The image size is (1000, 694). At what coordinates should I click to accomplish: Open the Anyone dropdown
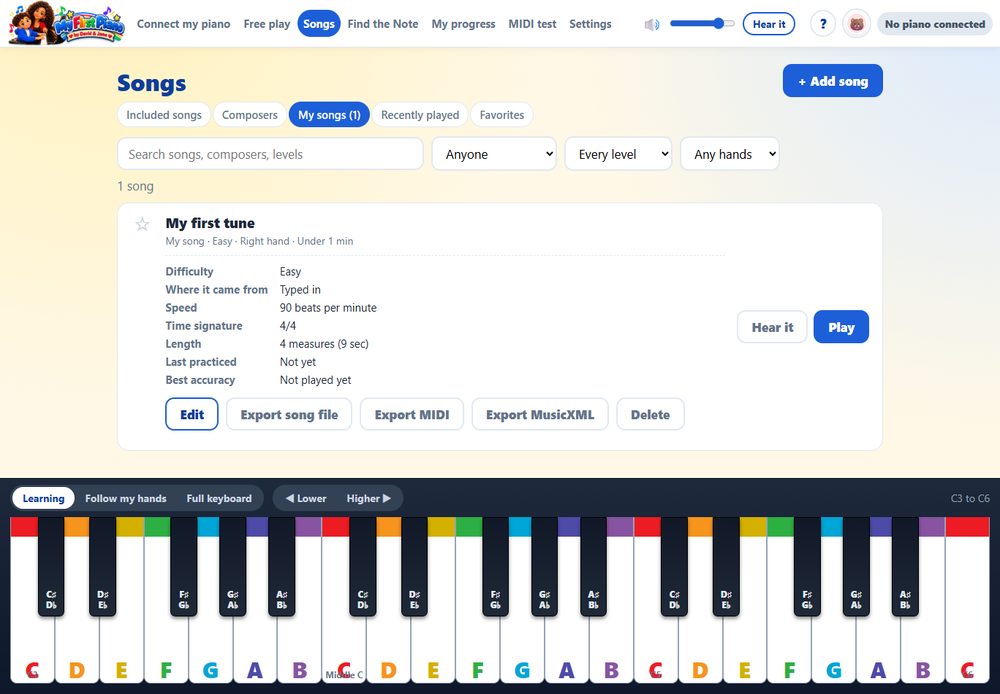click(494, 154)
